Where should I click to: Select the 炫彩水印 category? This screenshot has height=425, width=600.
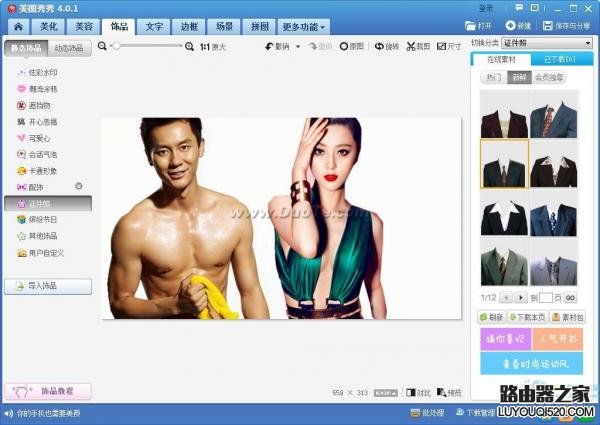click(x=37, y=72)
